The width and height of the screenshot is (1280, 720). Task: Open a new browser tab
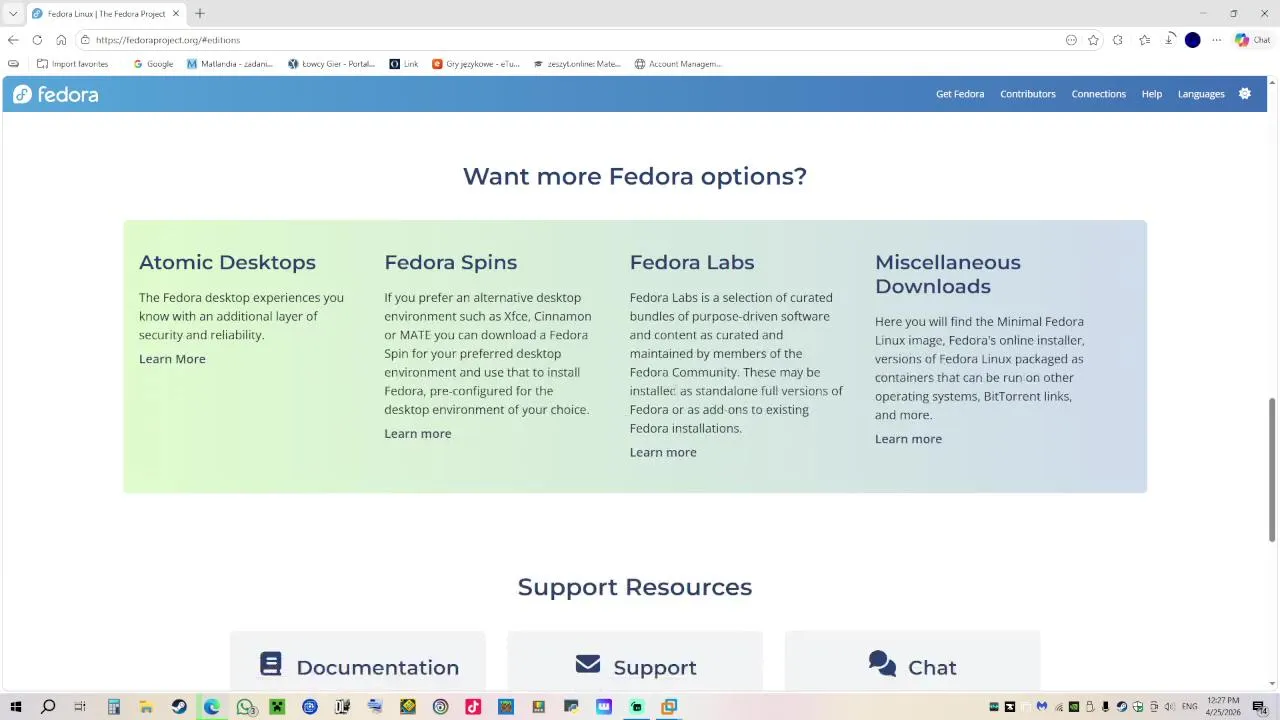click(x=200, y=14)
